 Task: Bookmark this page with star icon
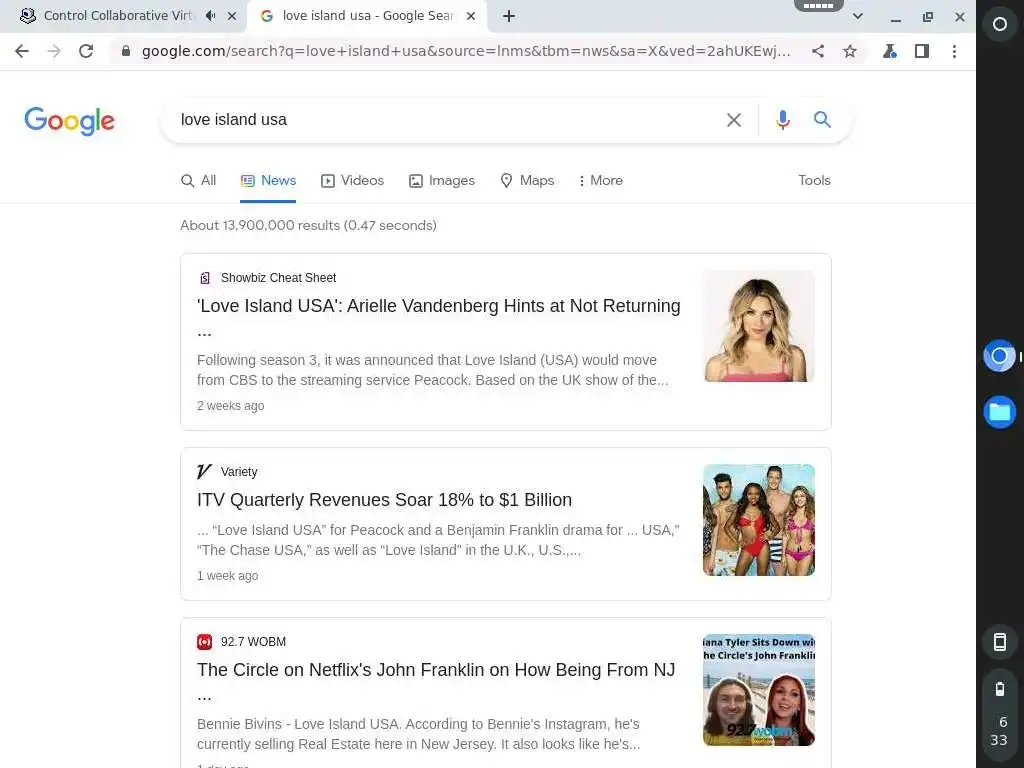pyautogui.click(x=849, y=51)
